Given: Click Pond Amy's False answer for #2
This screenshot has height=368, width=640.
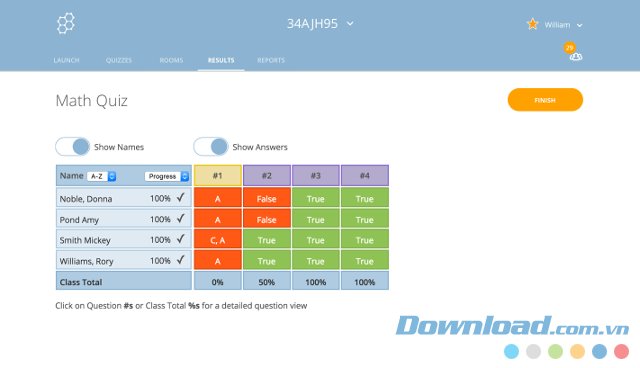Looking at the screenshot, I should pos(267,219).
